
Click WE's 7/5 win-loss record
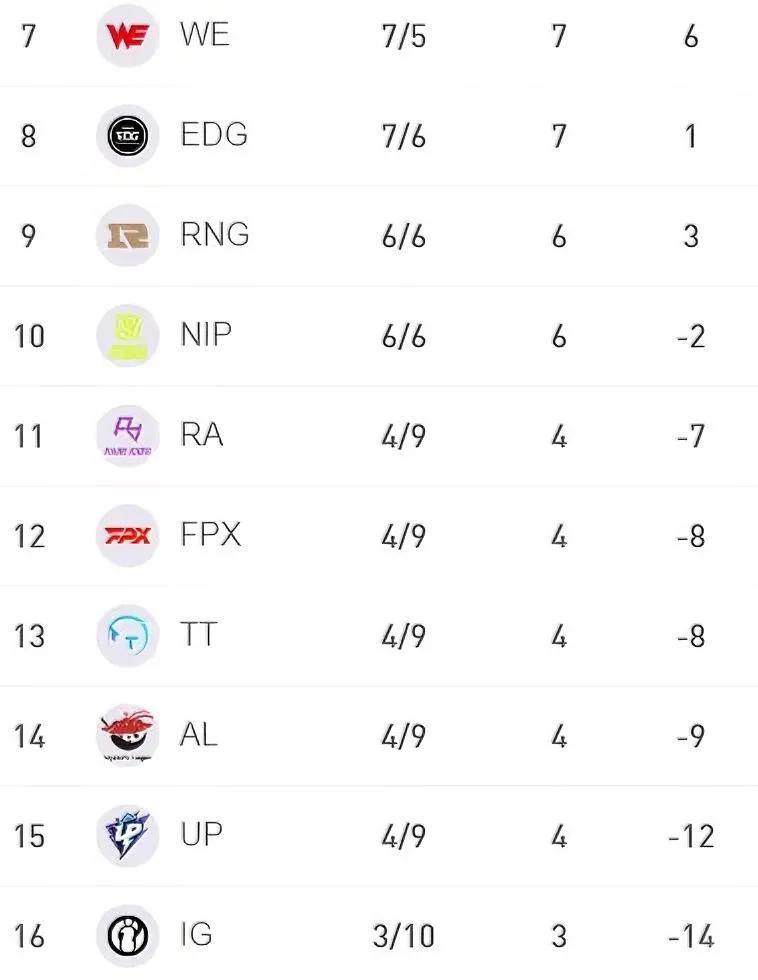pyautogui.click(x=404, y=36)
